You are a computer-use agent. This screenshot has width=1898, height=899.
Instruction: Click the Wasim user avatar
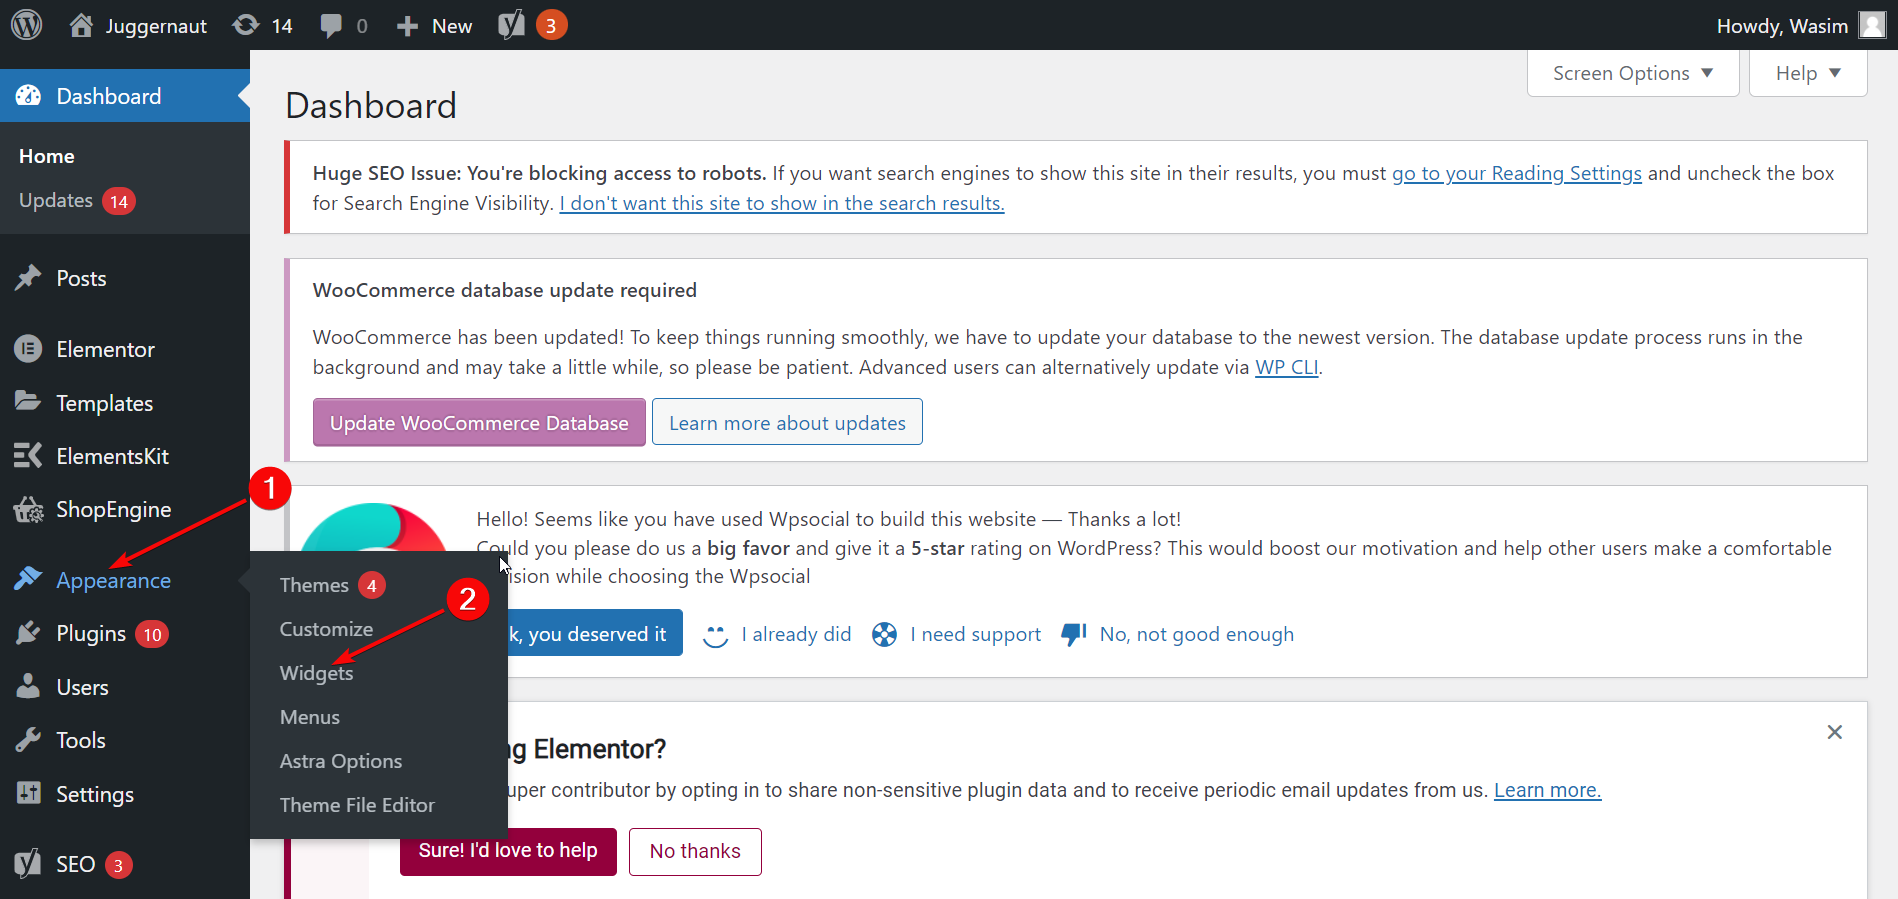tap(1872, 25)
